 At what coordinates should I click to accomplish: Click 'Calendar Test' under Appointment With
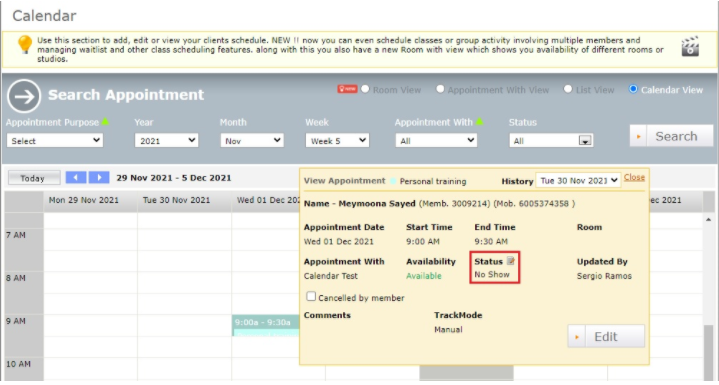tap(331, 276)
